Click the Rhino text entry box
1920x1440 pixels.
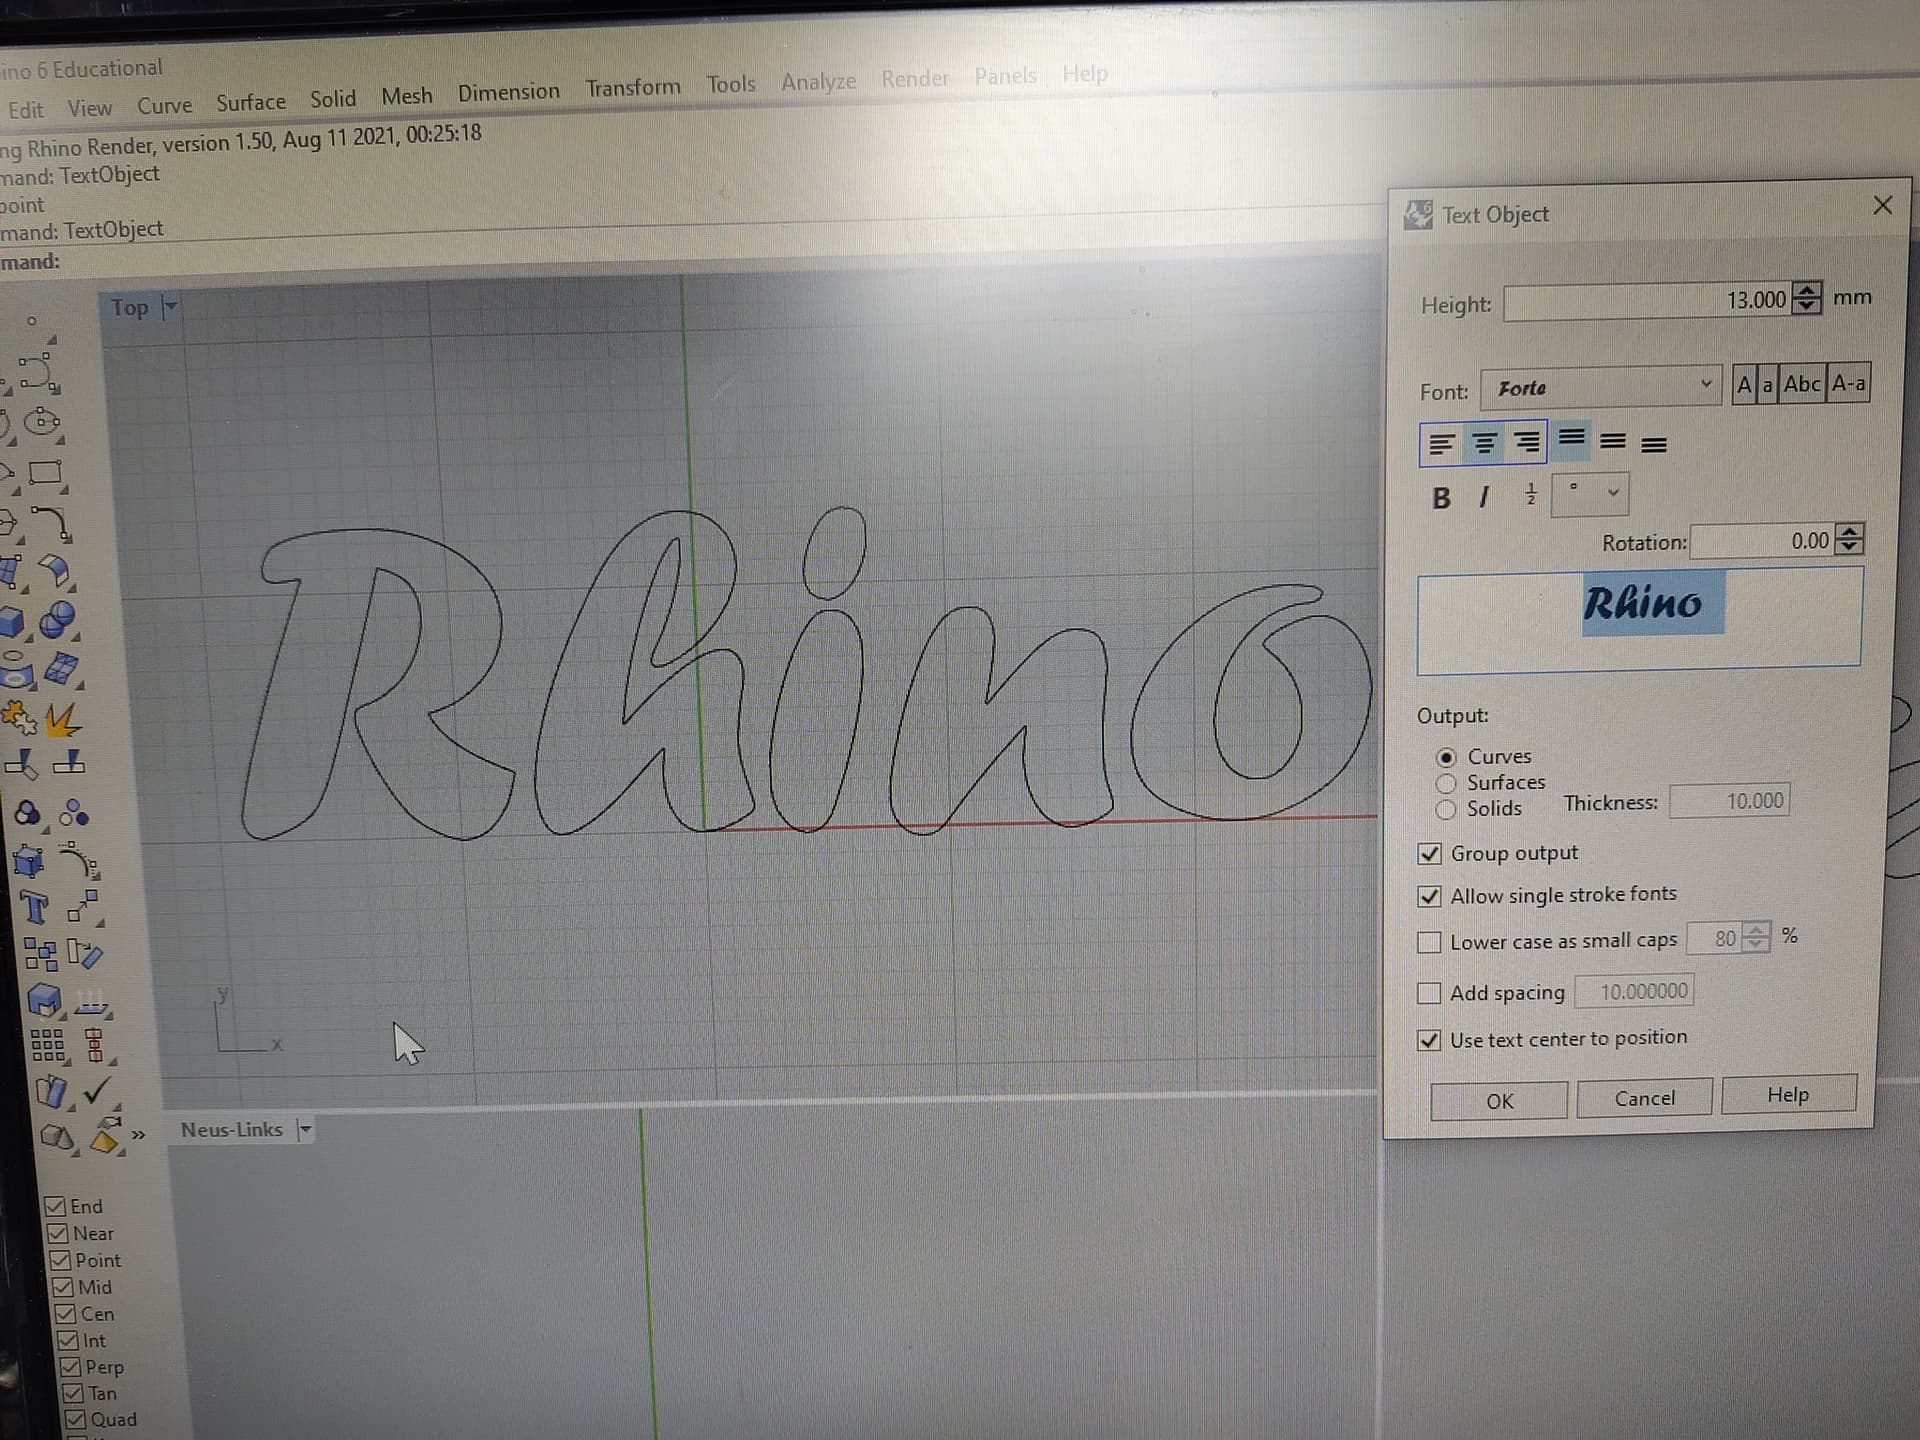1639,620
